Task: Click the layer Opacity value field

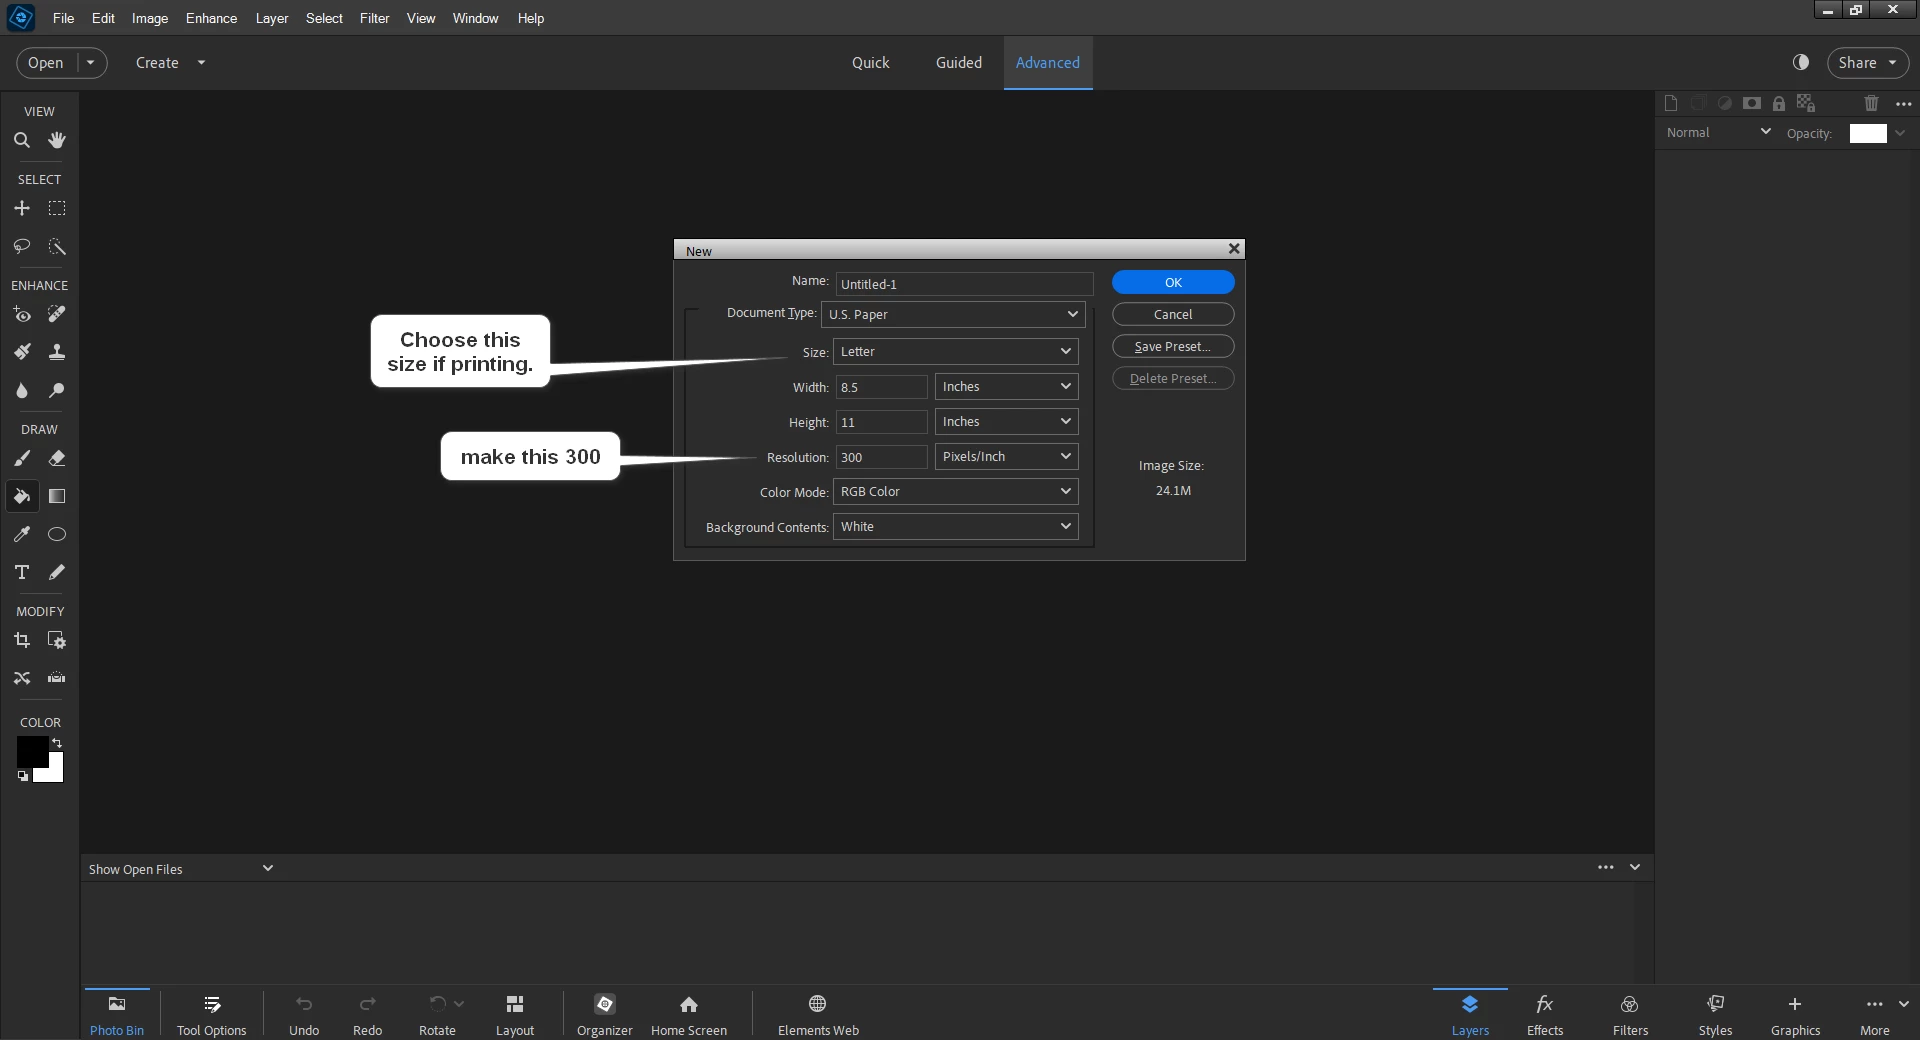Action: click(x=1867, y=133)
